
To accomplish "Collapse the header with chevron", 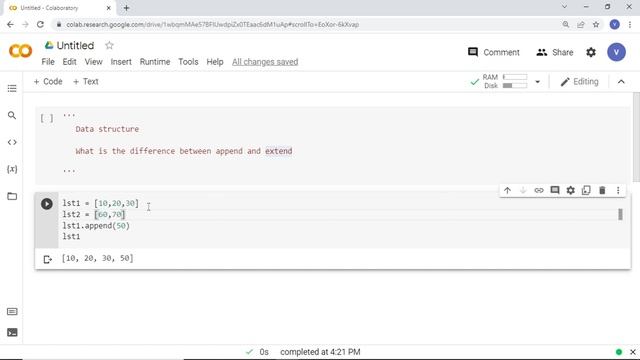I will 621,82.
